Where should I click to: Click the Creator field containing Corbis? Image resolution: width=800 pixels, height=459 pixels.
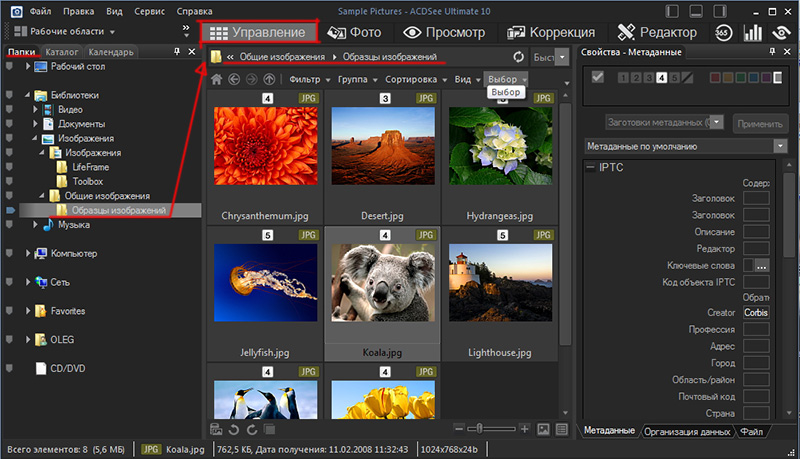coord(756,313)
